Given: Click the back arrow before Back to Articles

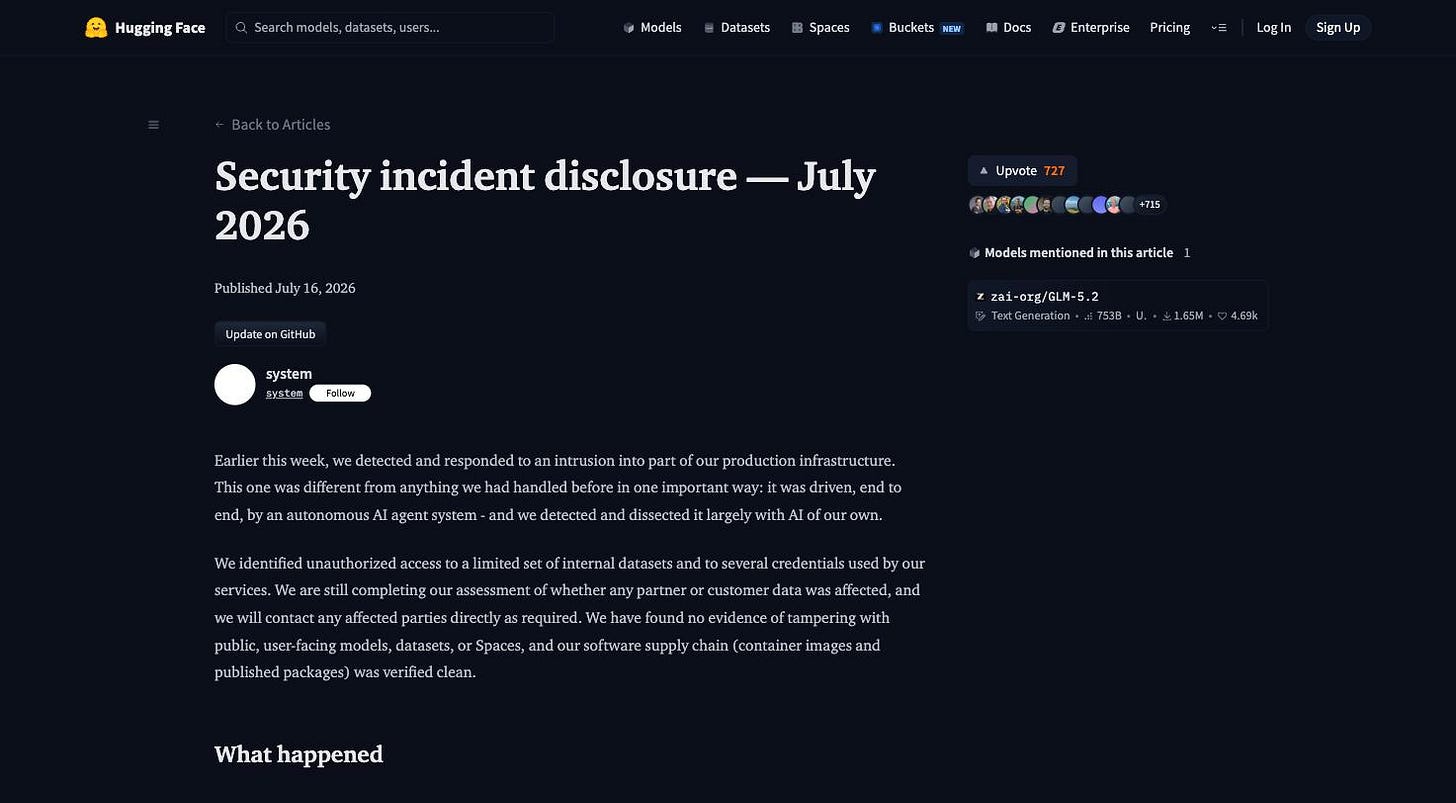Looking at the screenshot, I should click(x=220, y=125).
